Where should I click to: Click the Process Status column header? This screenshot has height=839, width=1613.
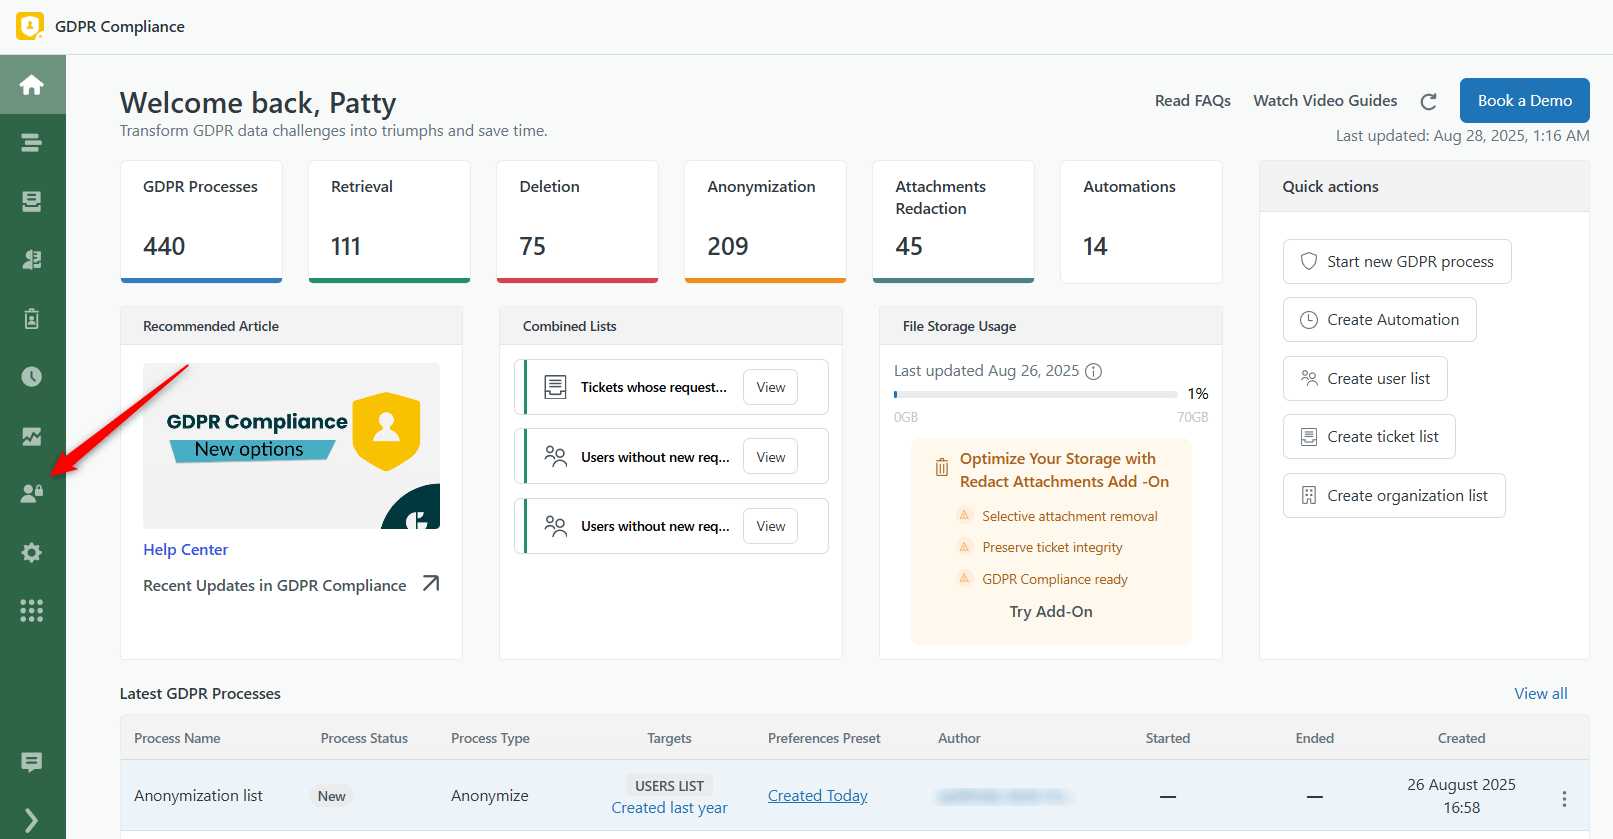364,739
